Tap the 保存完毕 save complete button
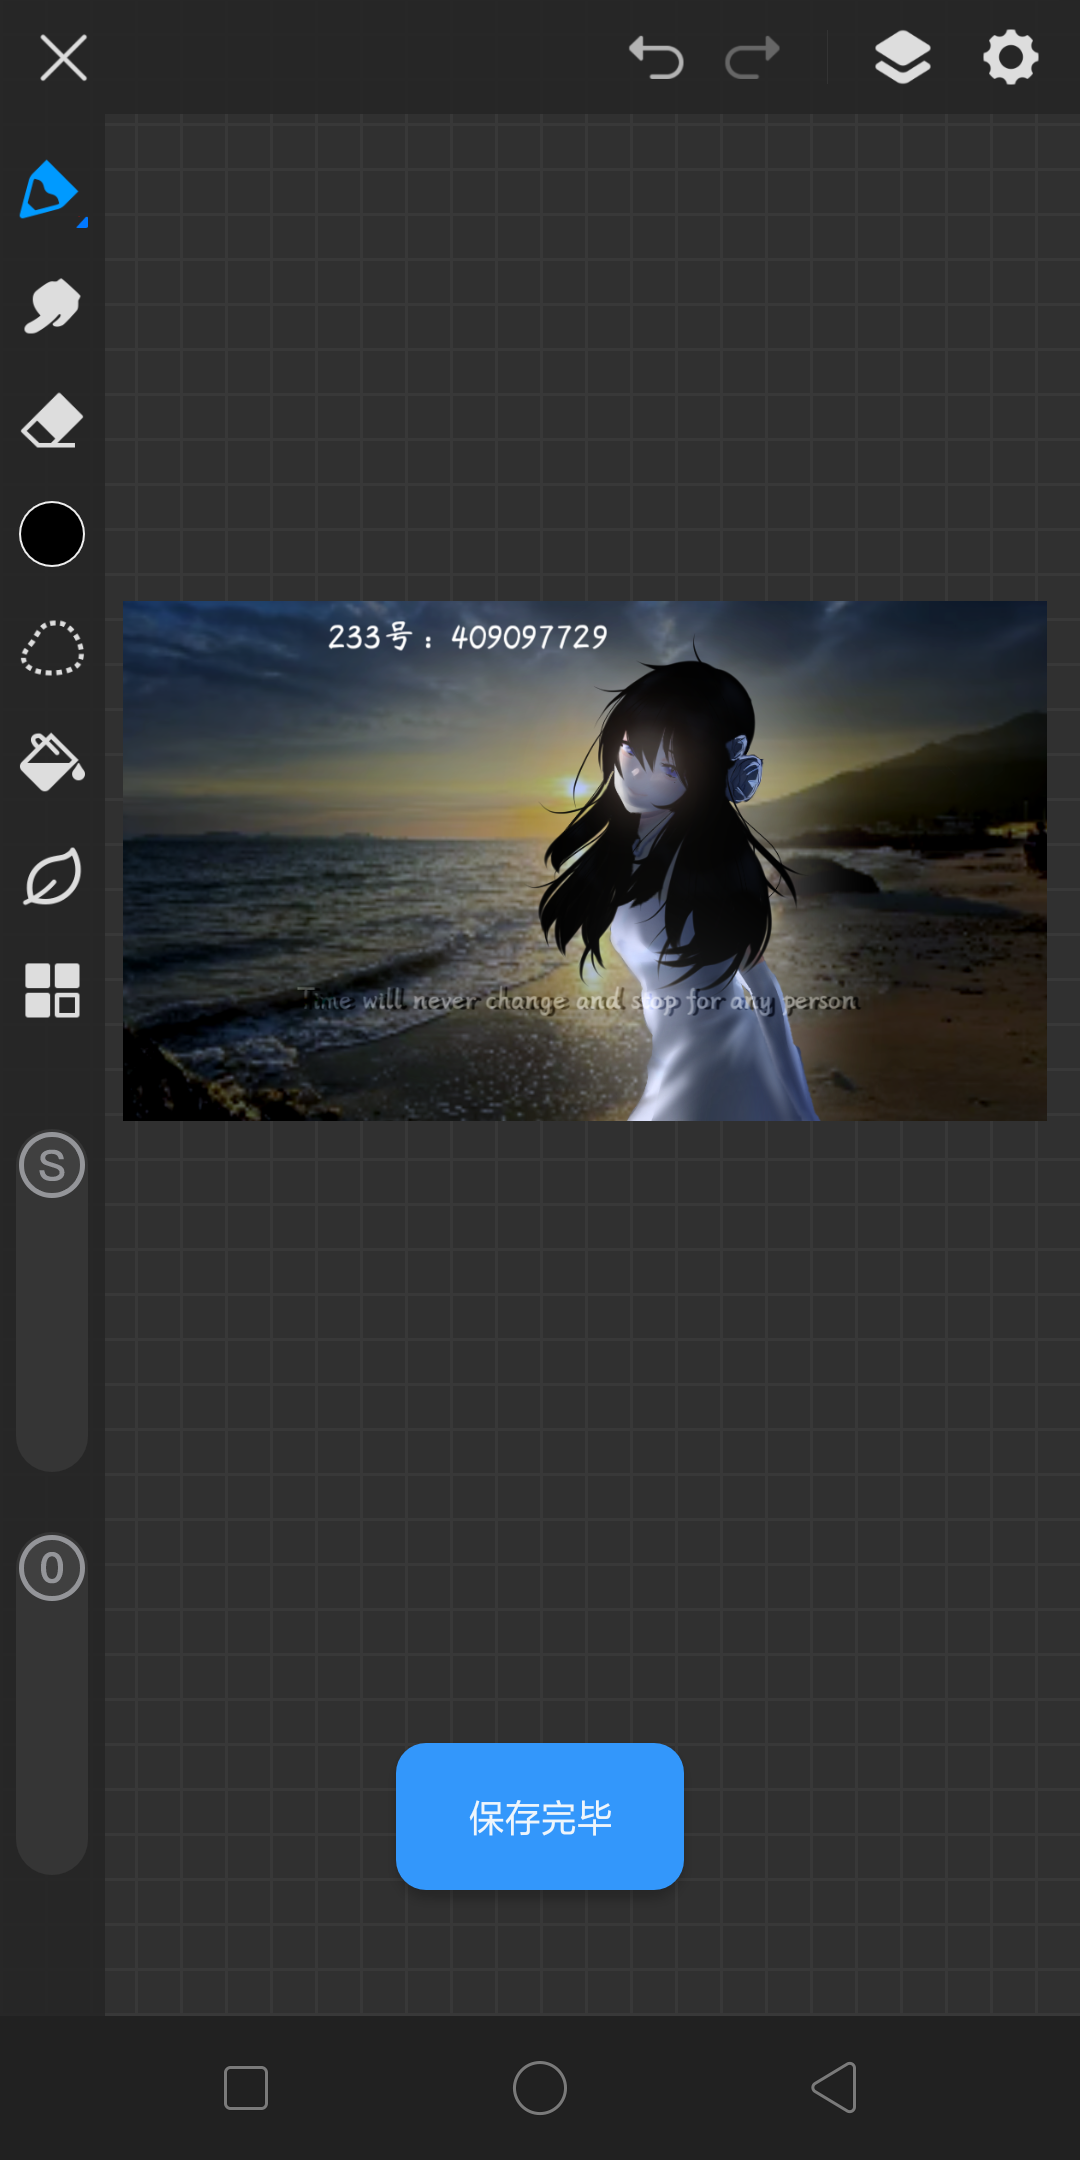Viewport: 1080px width, 2160px height. pyautogui.click(x=540, y=1816)
